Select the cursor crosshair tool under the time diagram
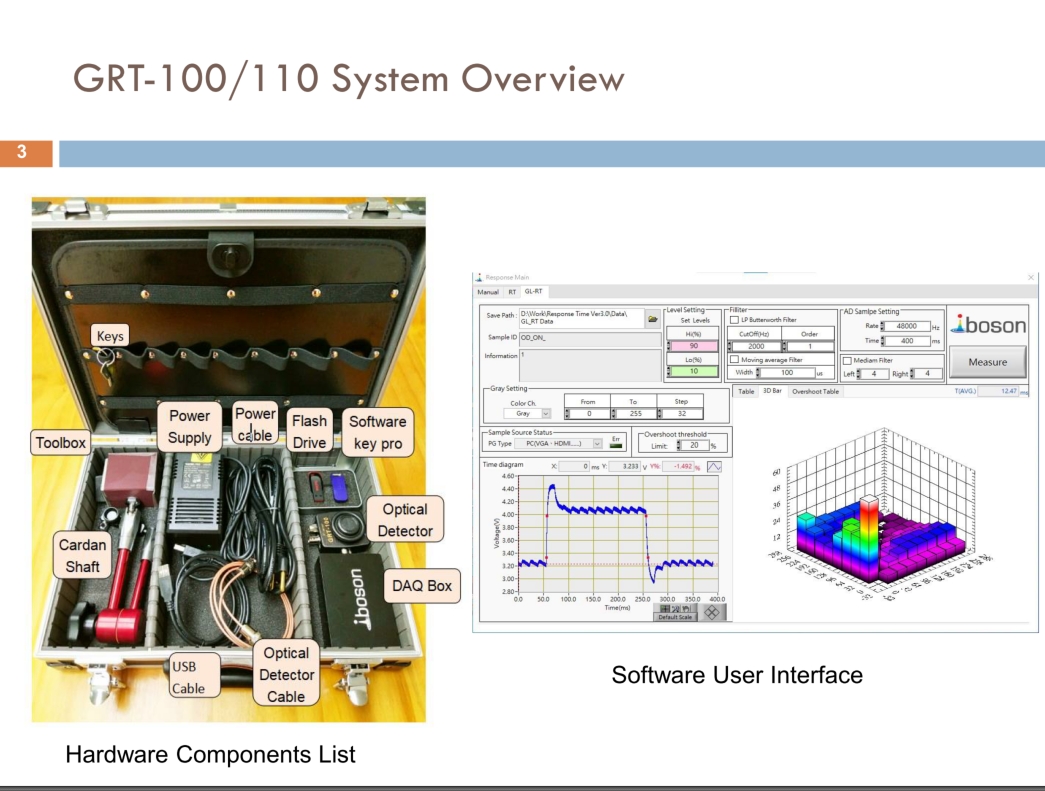The image size is (1045, 791). pos(665,608)
